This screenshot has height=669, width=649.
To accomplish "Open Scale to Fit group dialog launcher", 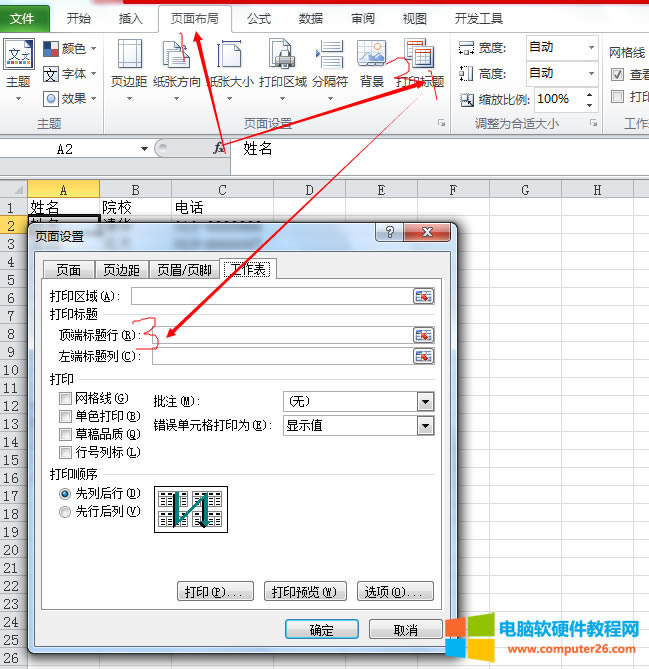I will tap(593, 123).
